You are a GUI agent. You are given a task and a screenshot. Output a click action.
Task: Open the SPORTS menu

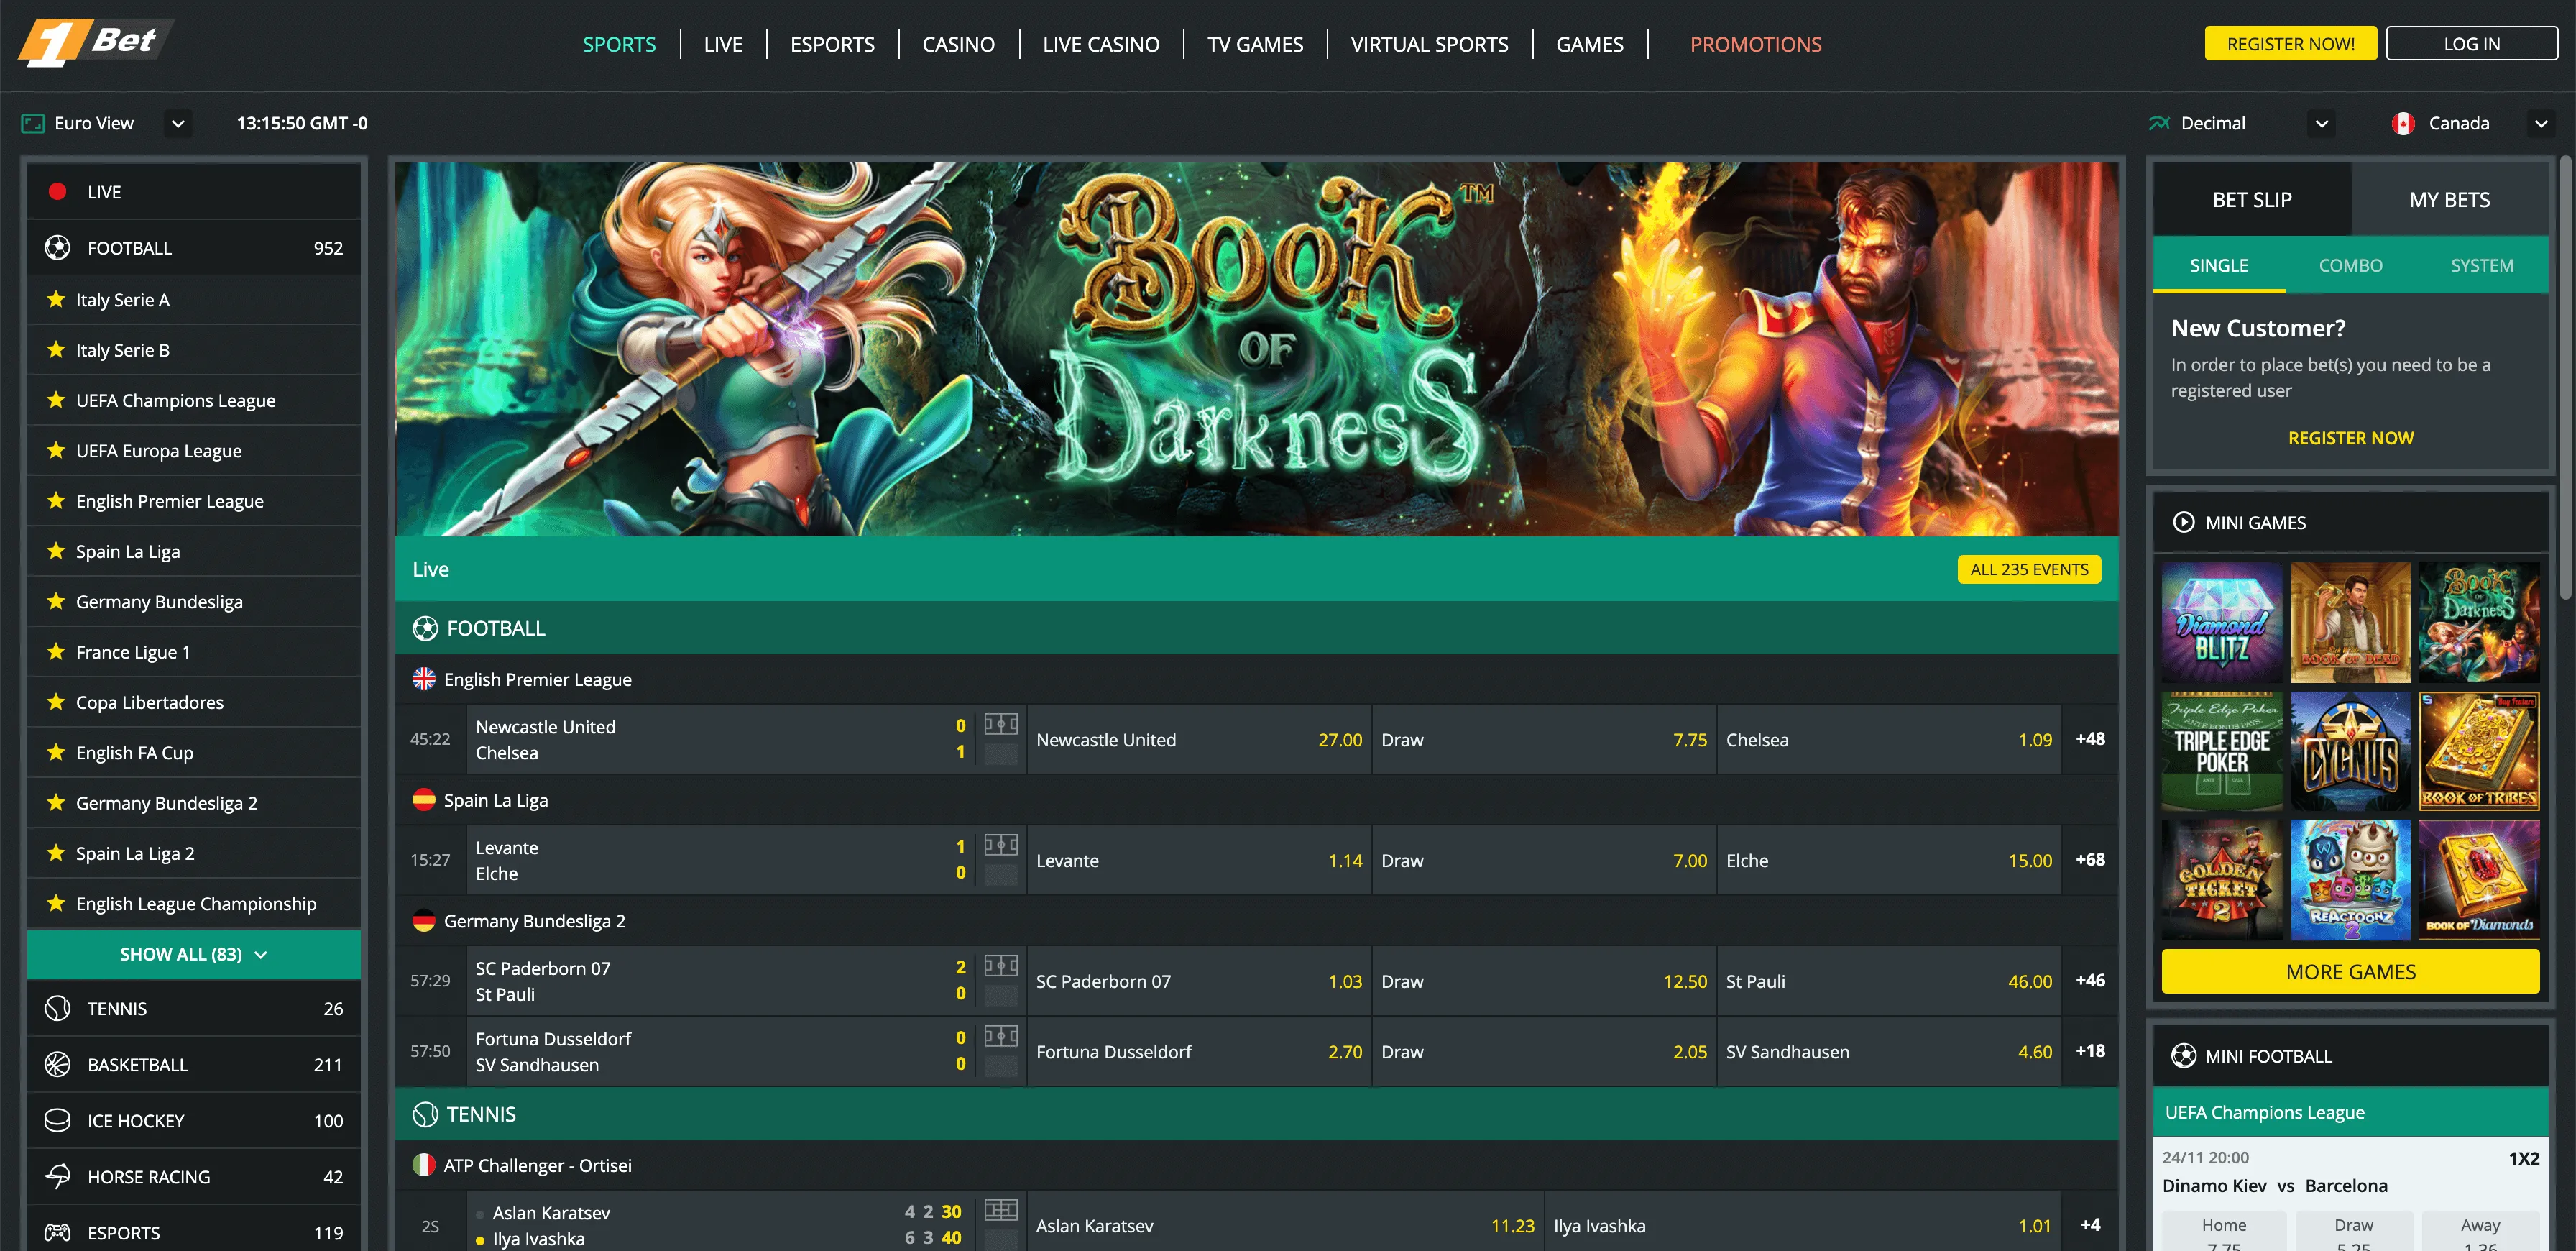coord(619,44)
